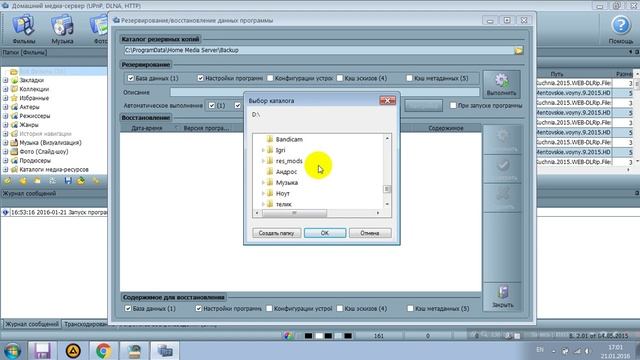640x360 pixels.
Task: Expand the res_mods folder node
Action: (263, 161)
